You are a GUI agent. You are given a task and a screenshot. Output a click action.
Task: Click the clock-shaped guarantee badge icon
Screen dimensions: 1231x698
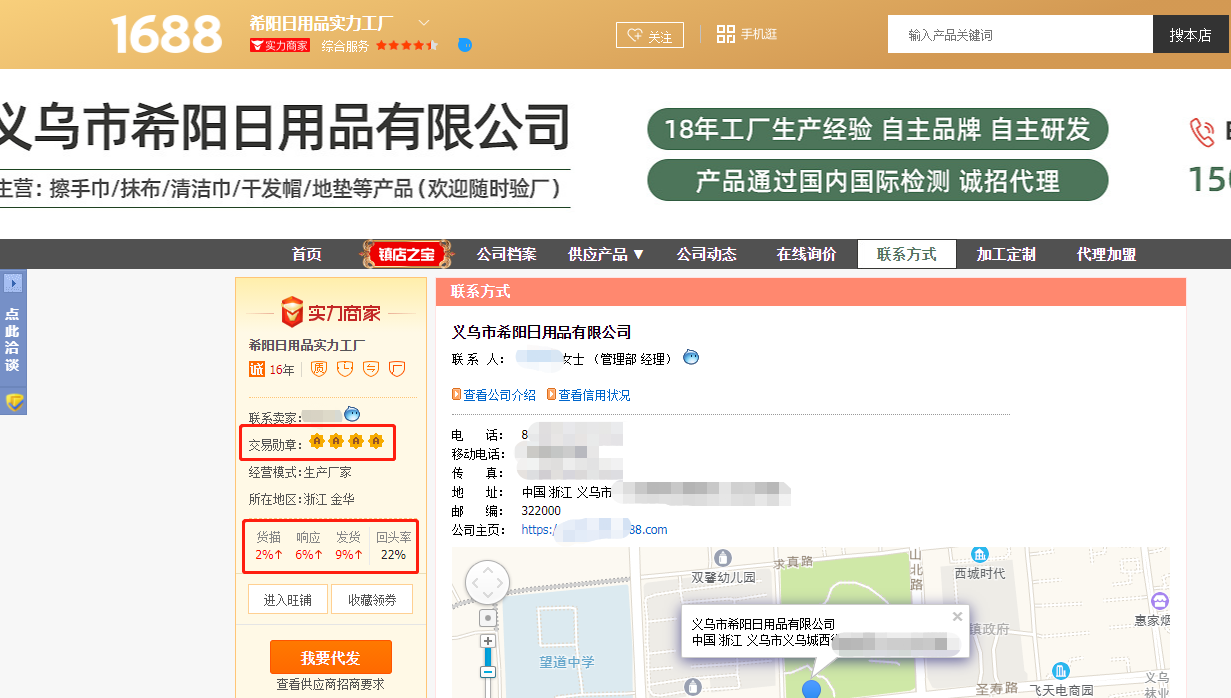(345, 369)
